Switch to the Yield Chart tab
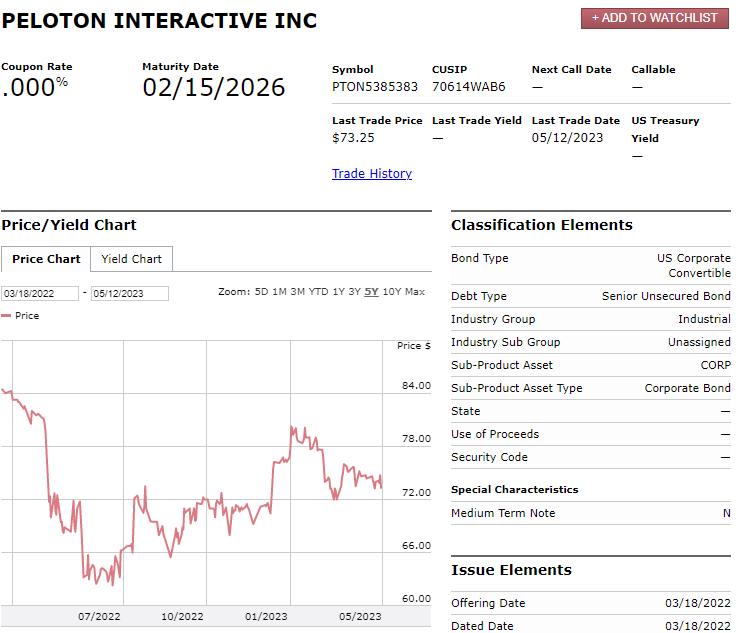This screenshot has height=633, width=750. (132, 259)
